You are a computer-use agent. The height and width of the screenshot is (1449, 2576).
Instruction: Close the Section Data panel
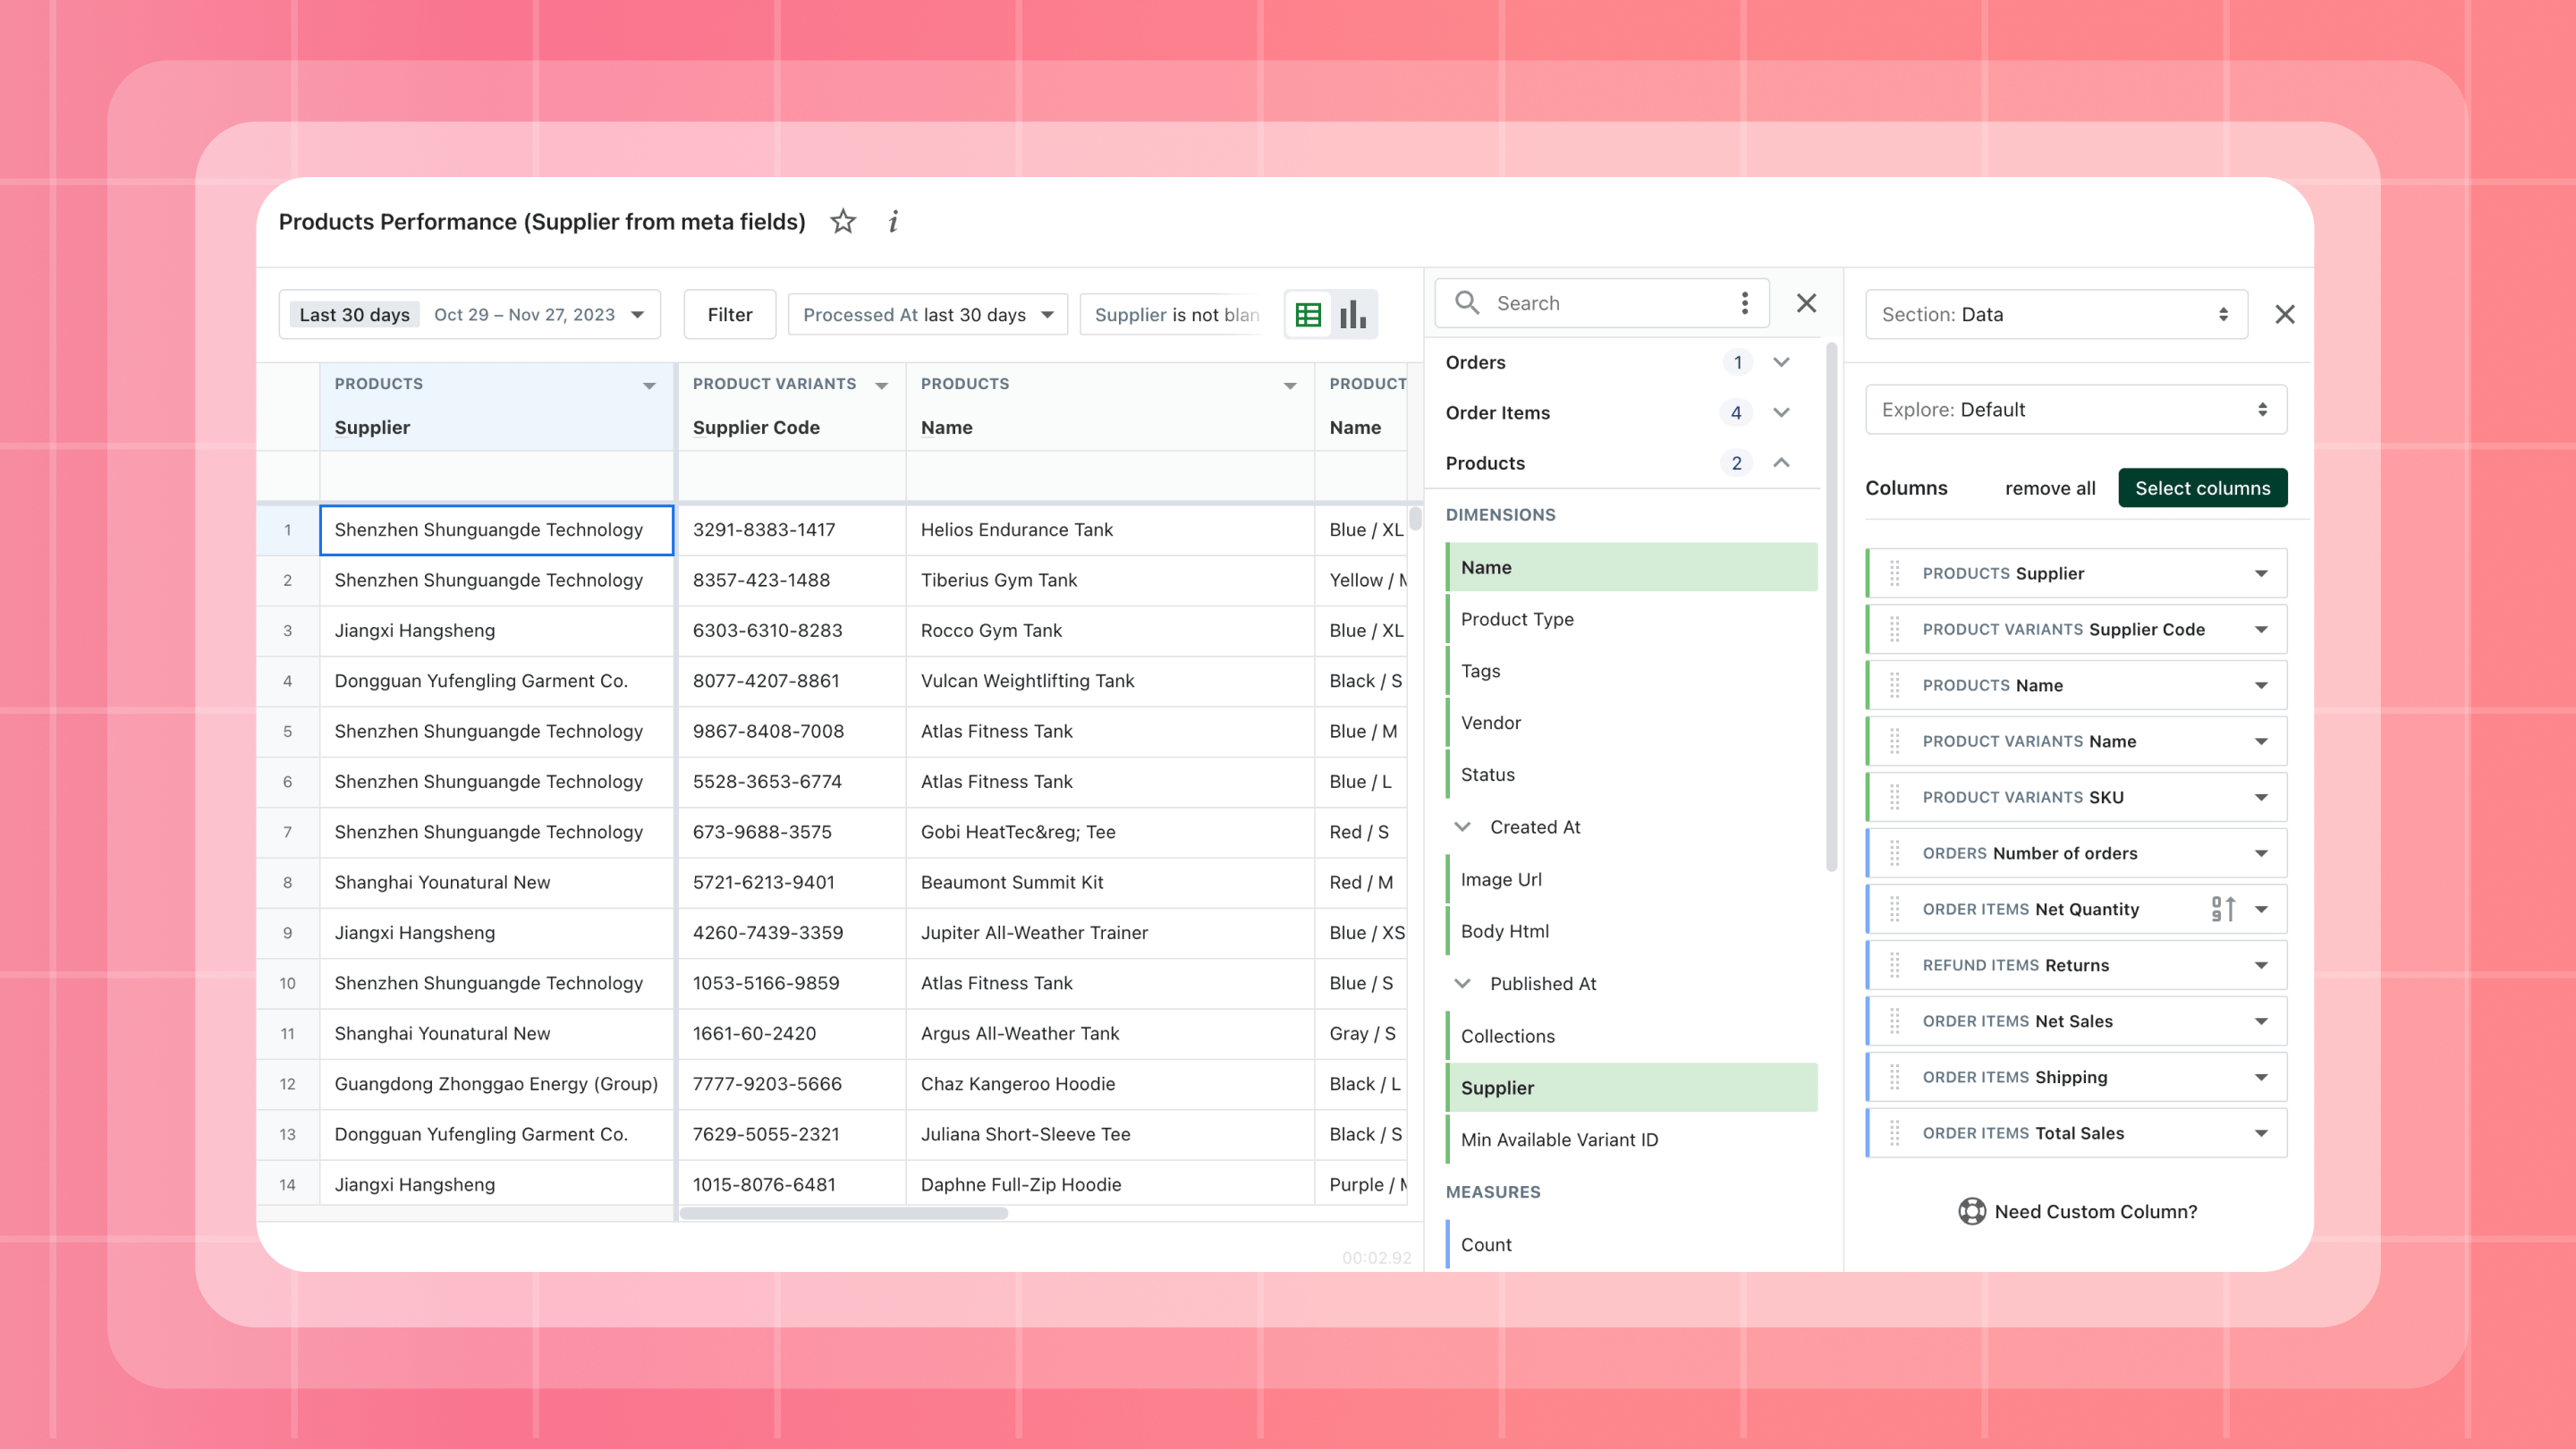point(2285,314)
